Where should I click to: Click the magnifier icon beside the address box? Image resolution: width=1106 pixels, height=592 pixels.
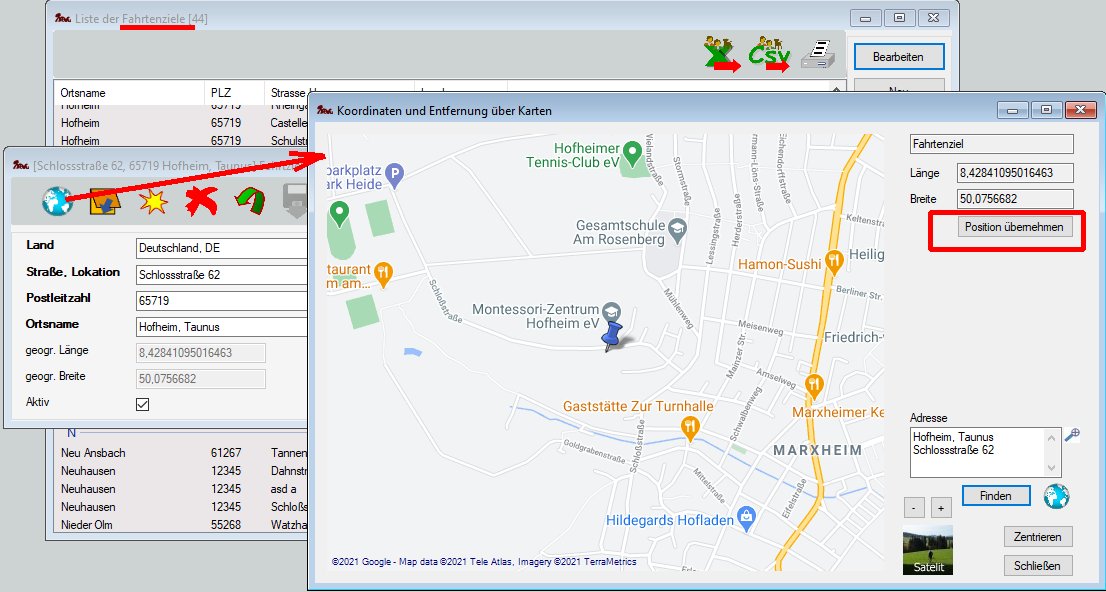(x=1072, y=435)
